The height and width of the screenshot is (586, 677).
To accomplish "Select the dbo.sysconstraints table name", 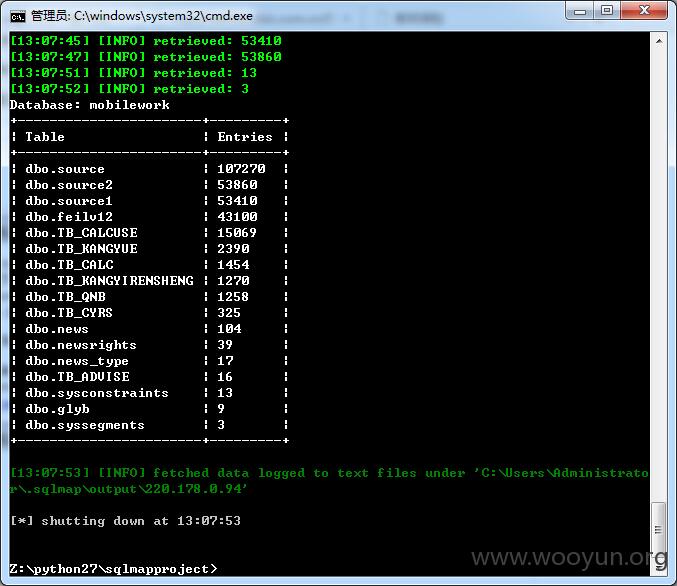I will [x=97, y=393].
